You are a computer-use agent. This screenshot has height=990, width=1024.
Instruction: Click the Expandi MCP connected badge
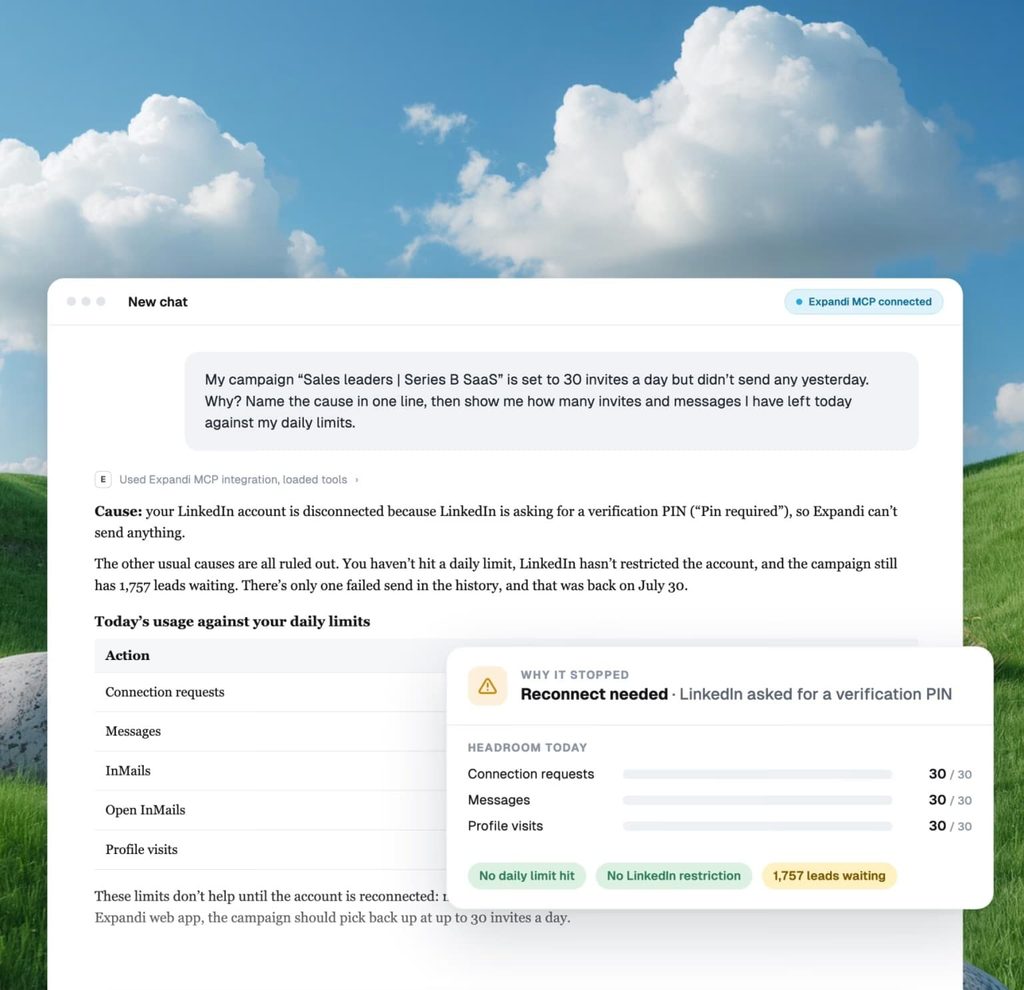coord(863,302)
